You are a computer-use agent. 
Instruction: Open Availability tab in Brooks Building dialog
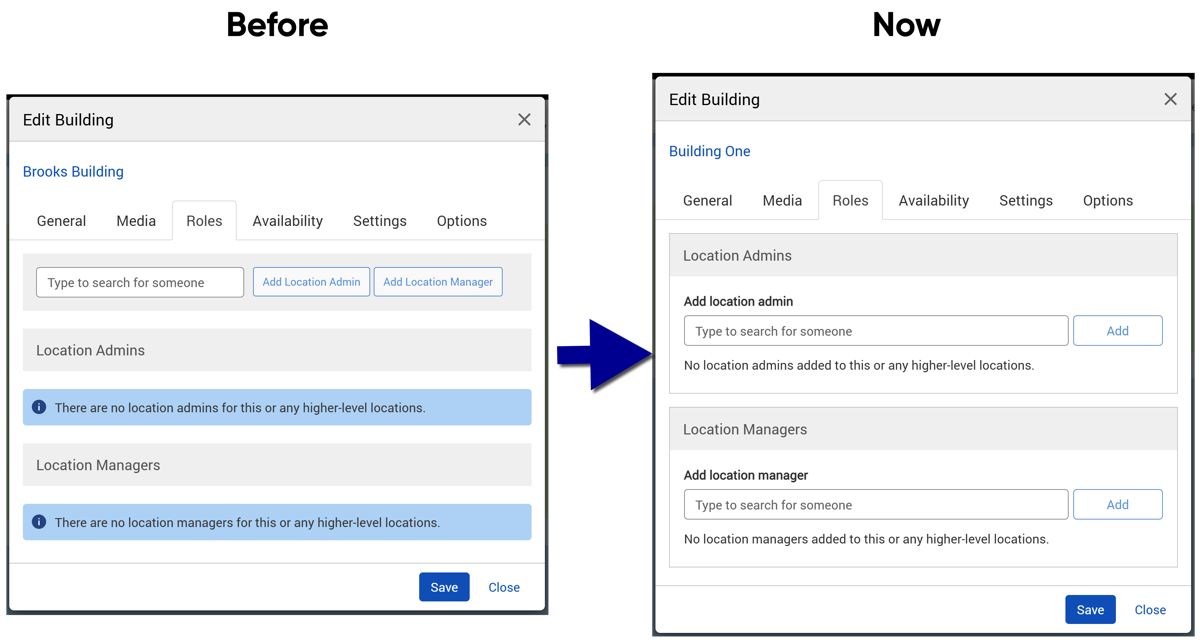pyautogui.click(x=287, y=221)
